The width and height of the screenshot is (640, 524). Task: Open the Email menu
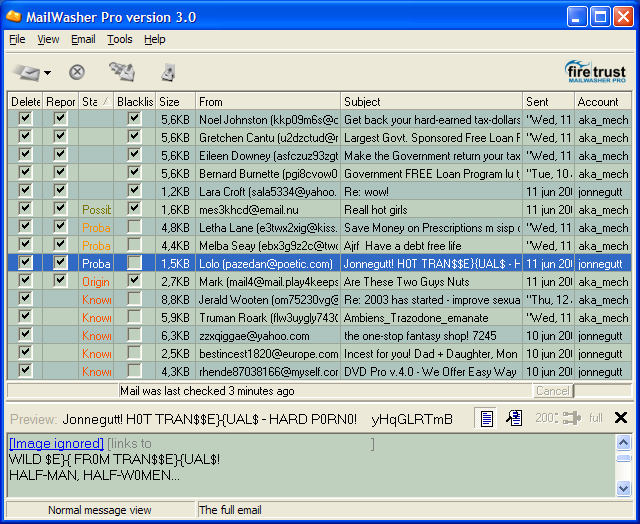coord(83,39)
